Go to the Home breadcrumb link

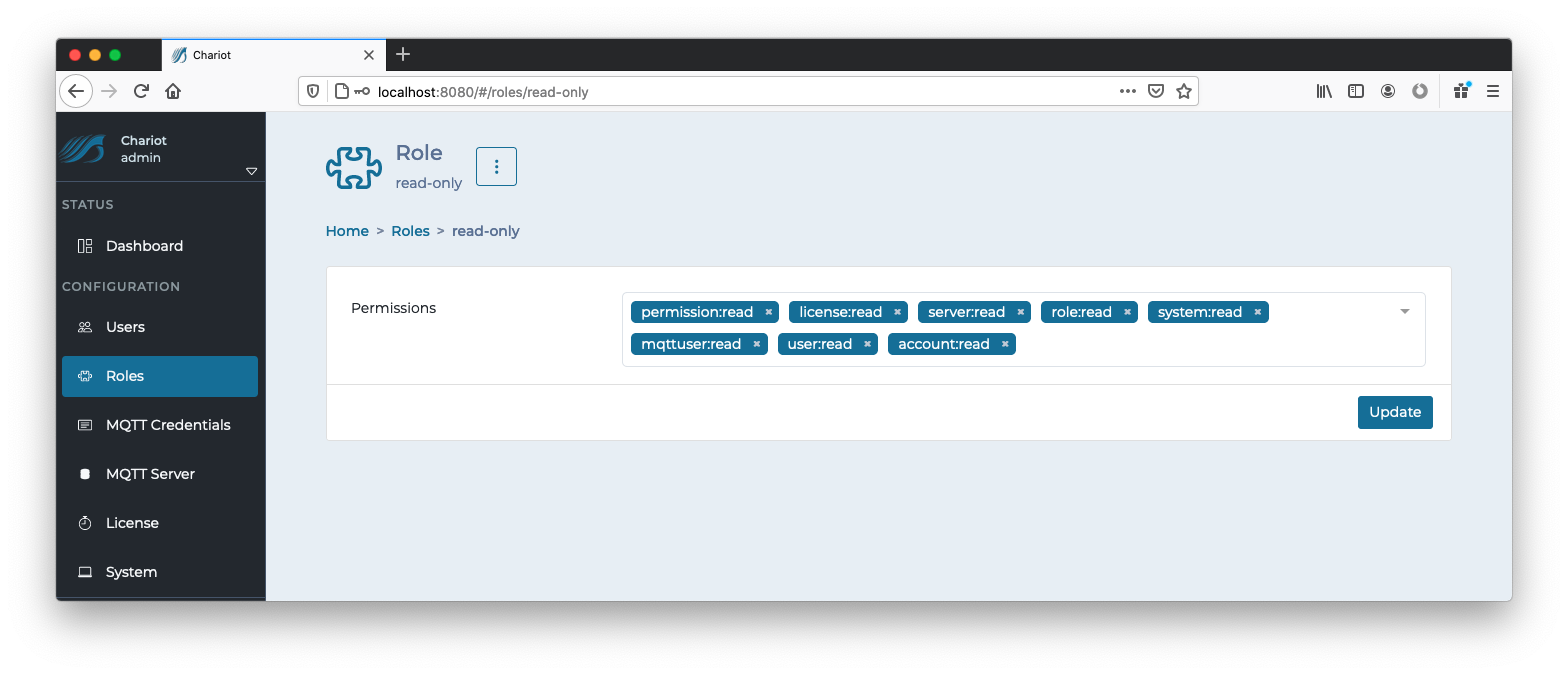347,231
